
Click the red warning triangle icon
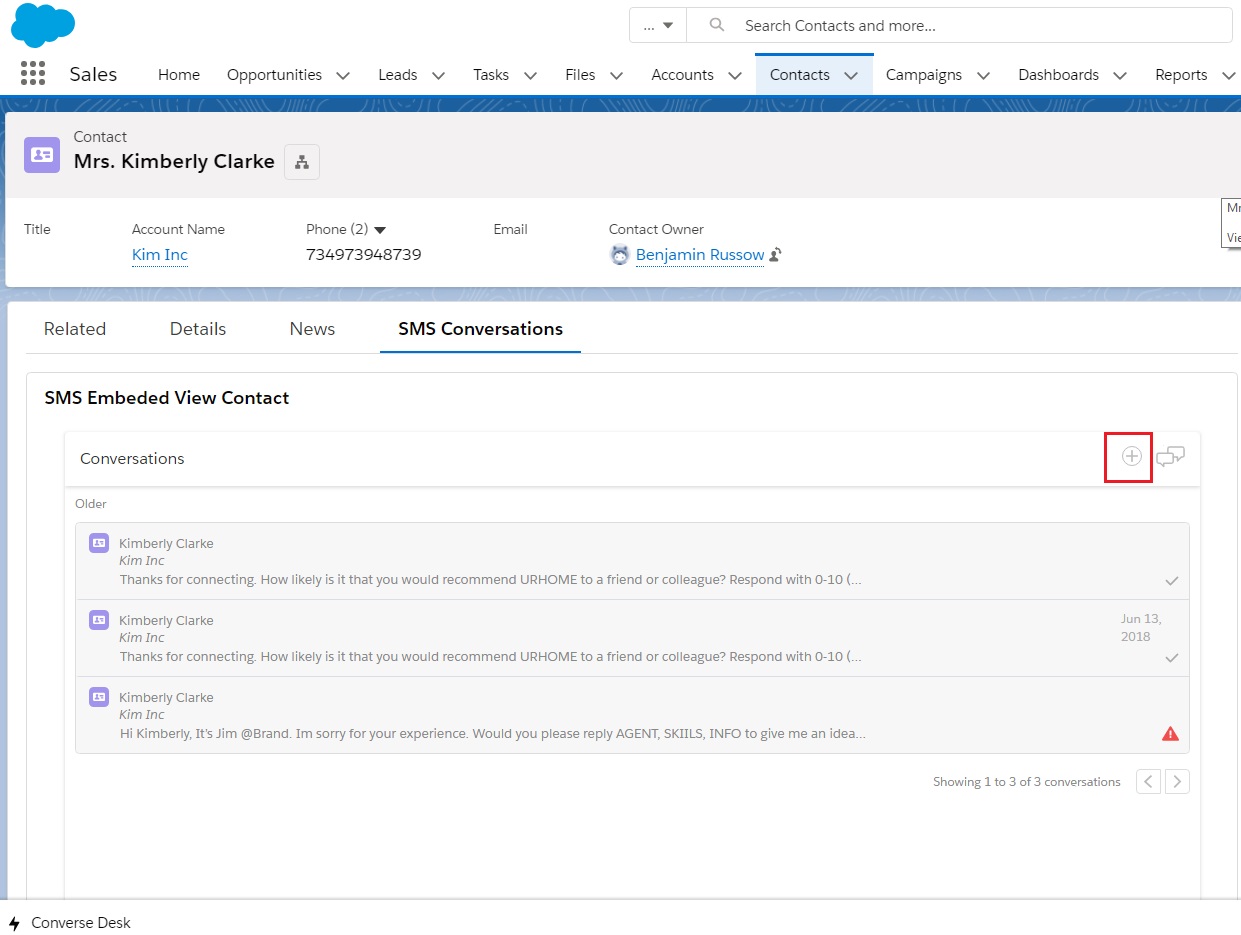[x=1170, y=734]
